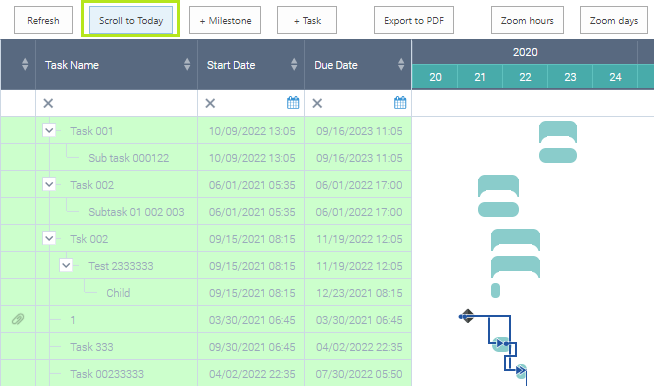Click Zoom days button
The height and width of the screenshot is (386, 654).
tap(614, 20)
